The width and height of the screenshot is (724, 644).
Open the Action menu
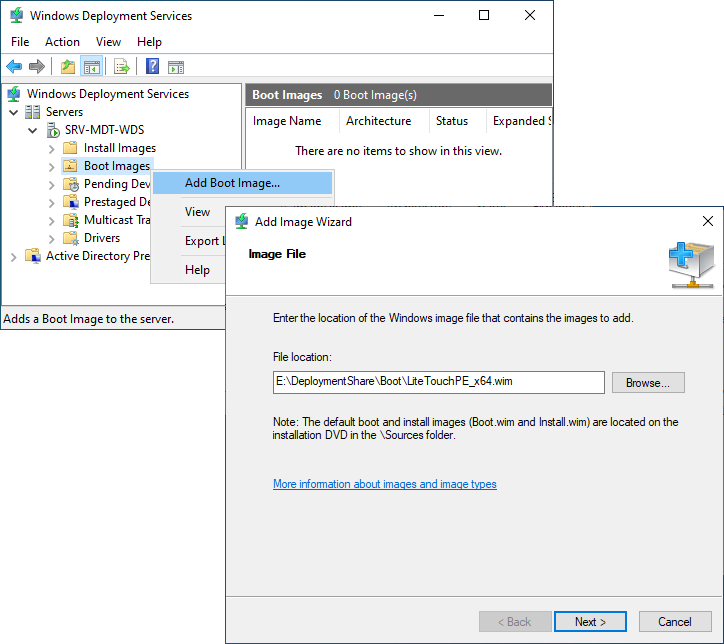[62, 42]
